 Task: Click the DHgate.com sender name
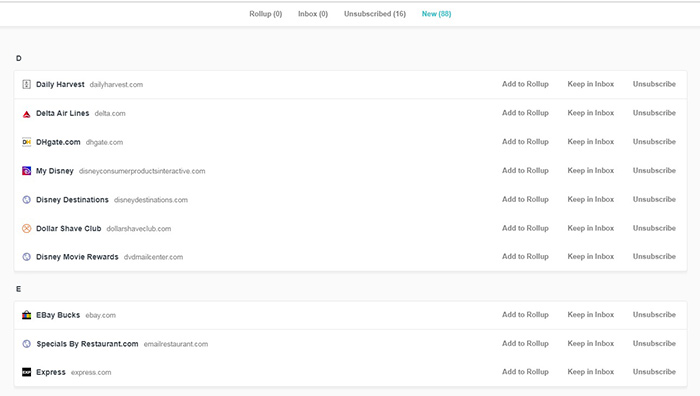pos(58,142)
